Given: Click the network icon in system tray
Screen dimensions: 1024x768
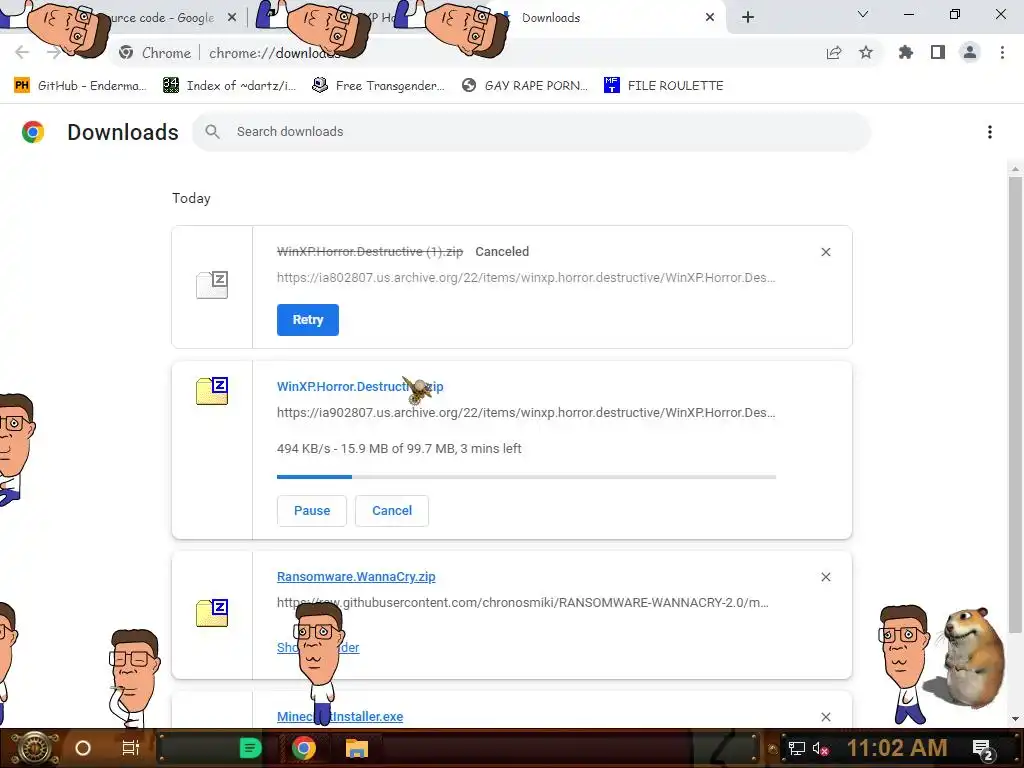Looking at the screenshot, I should tap(796, 748).
